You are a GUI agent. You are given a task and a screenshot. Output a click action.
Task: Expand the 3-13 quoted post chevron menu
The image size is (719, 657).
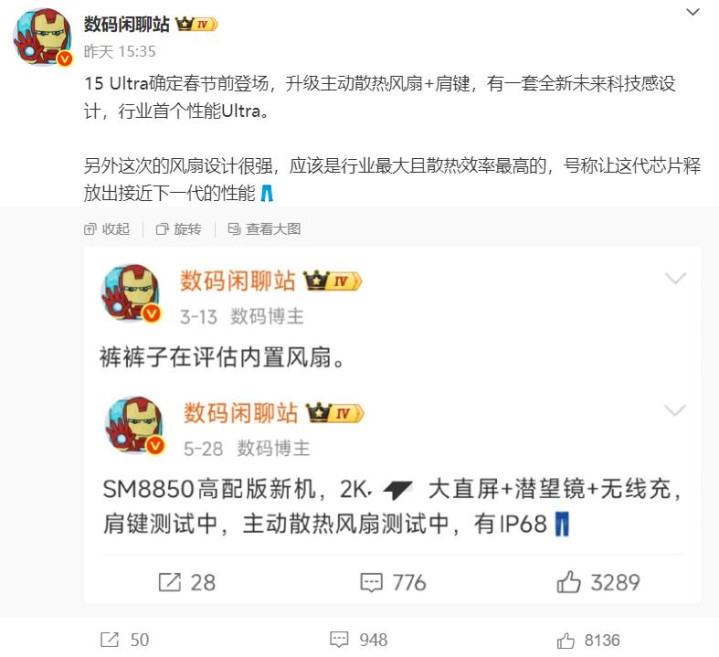pos(675,278)
